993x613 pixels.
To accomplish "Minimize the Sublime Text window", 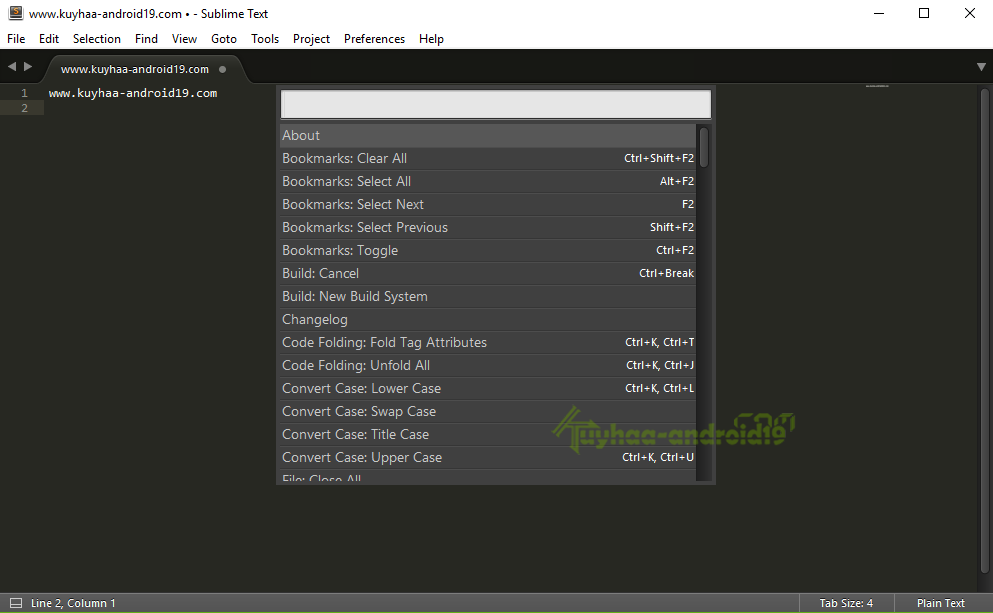I will coord(879,13).
